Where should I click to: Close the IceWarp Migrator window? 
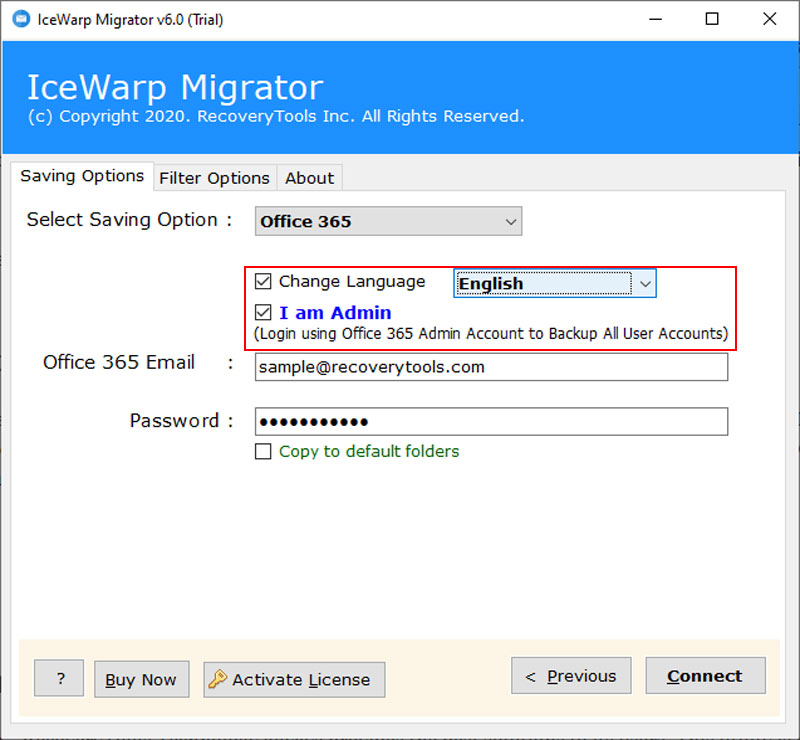(x=769, y=19)
